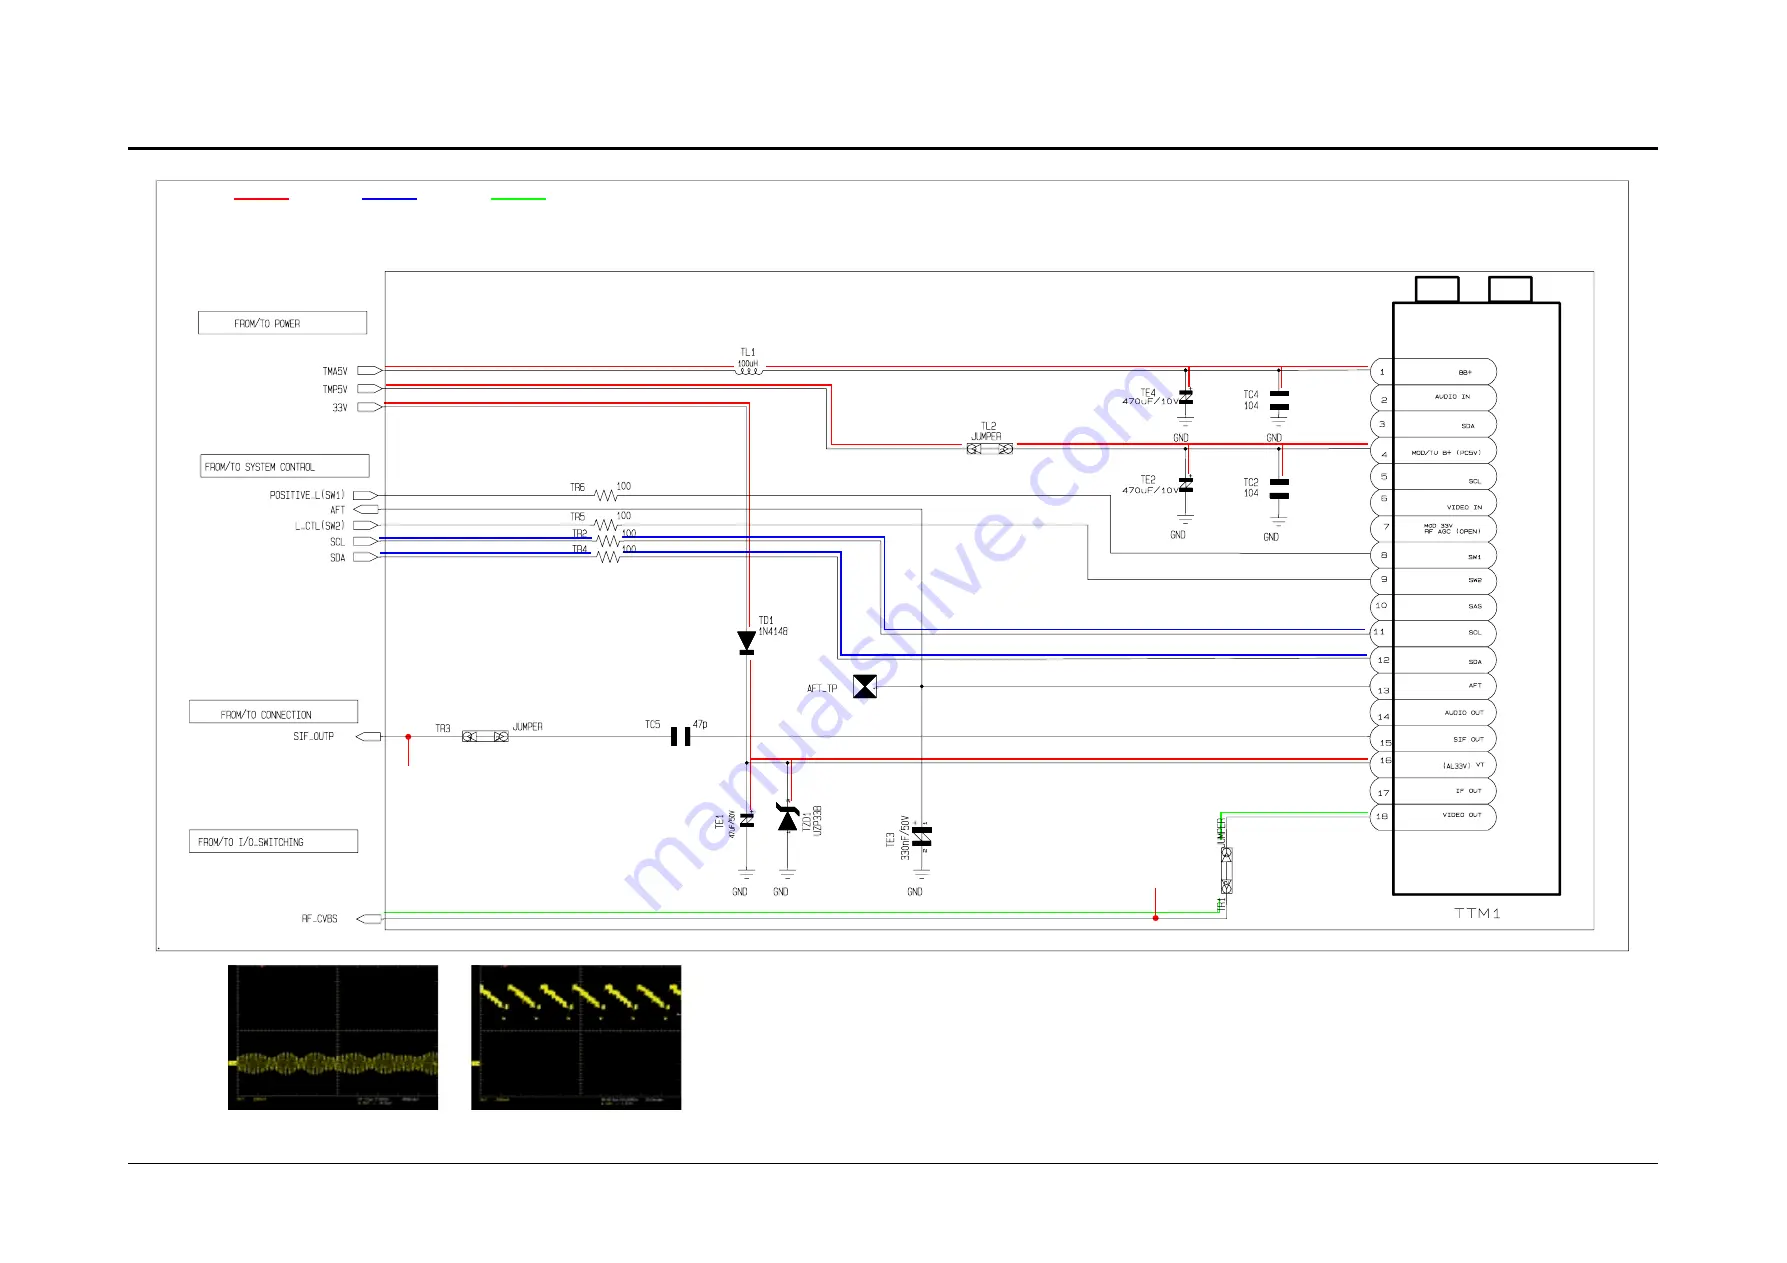Viewport: 1787px width, 1263px height.
Task: Click the TR5 100 ohm resistor symbol
Action: [x=606, y=525]
